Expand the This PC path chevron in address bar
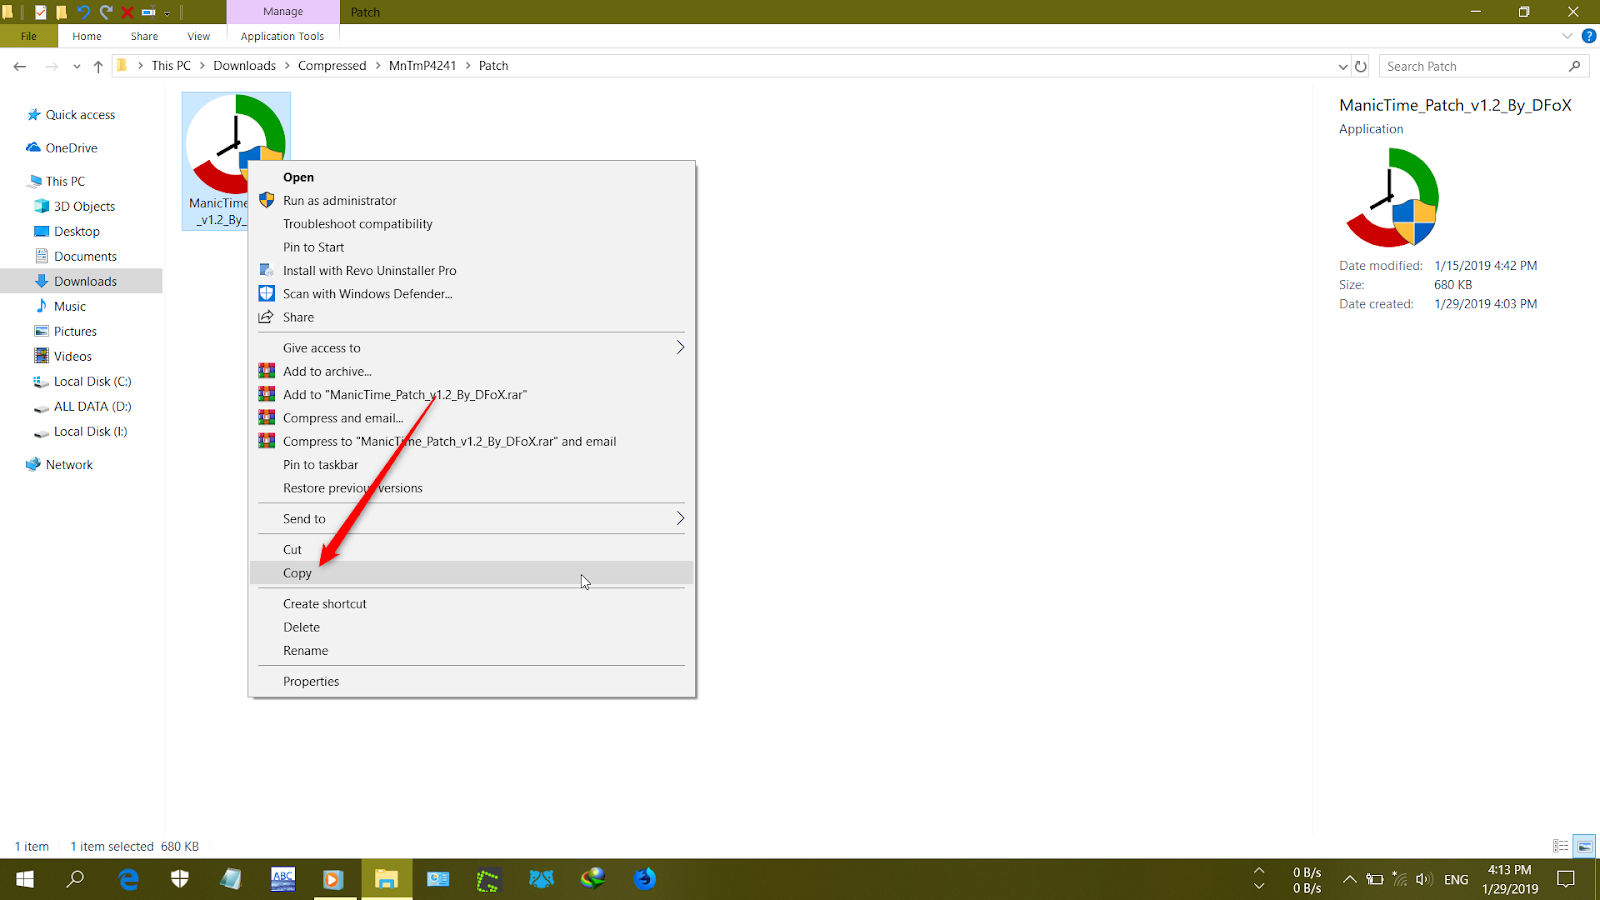The image size is (1600, 900). point(202,66)
